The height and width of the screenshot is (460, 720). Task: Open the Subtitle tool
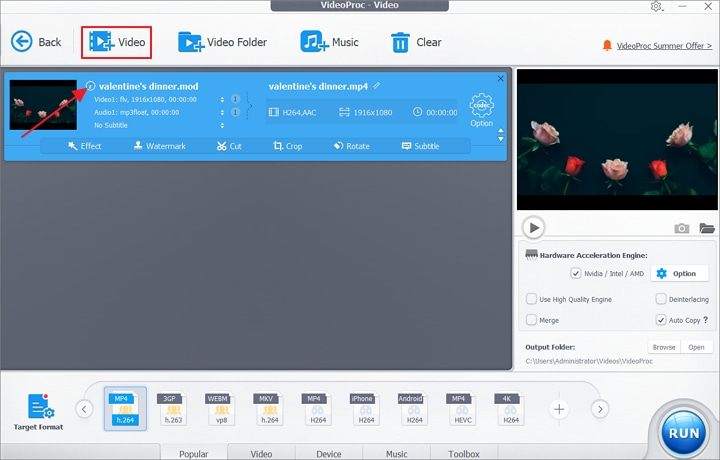421,146
